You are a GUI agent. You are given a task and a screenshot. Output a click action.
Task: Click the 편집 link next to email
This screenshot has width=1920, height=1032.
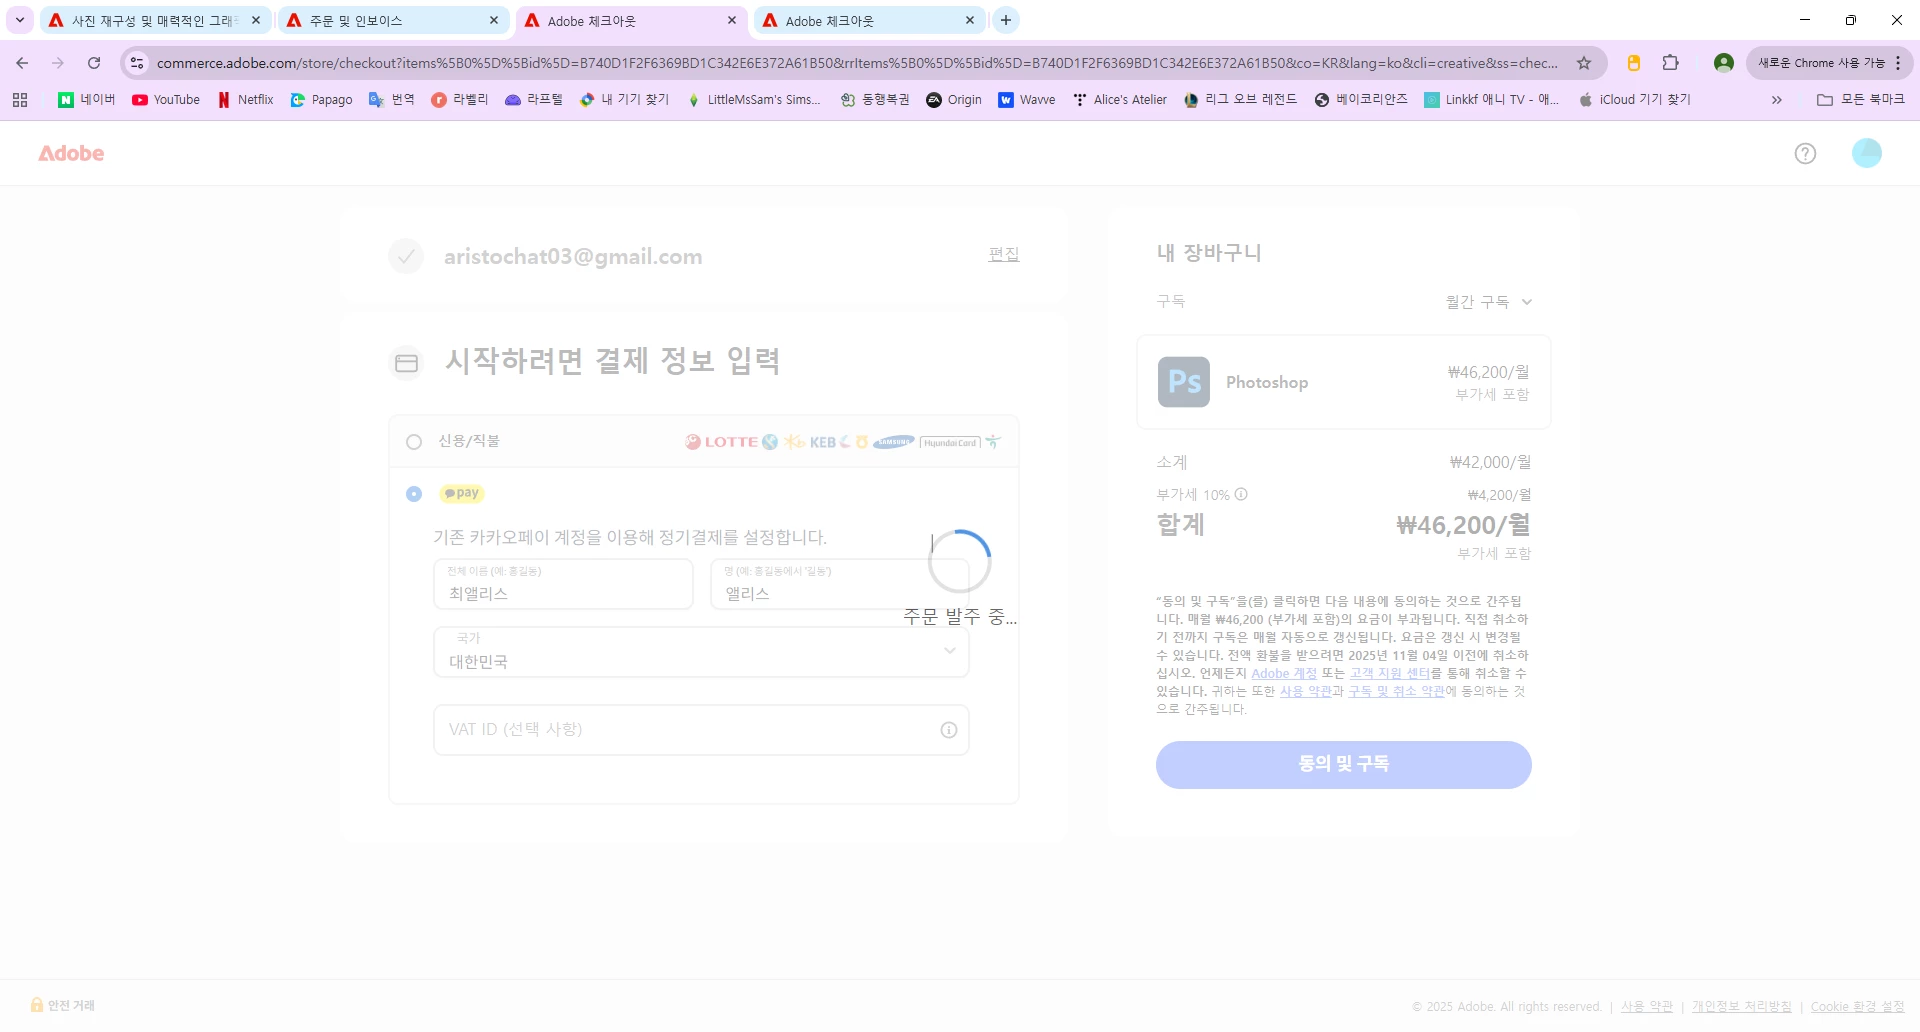coord(1004,254)
